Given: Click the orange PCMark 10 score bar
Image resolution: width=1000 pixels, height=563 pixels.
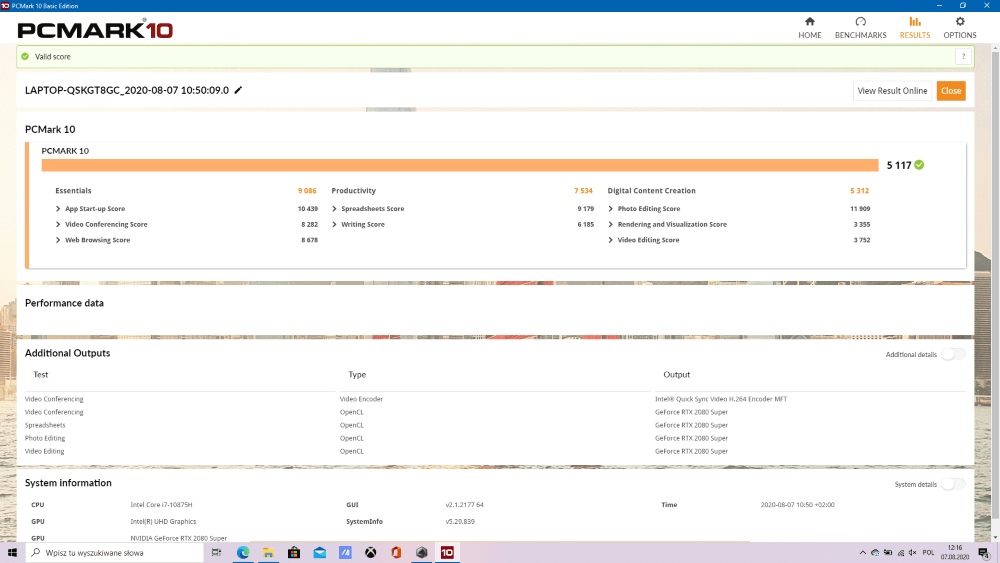Looking at the screenshot, I should [459, 165].
